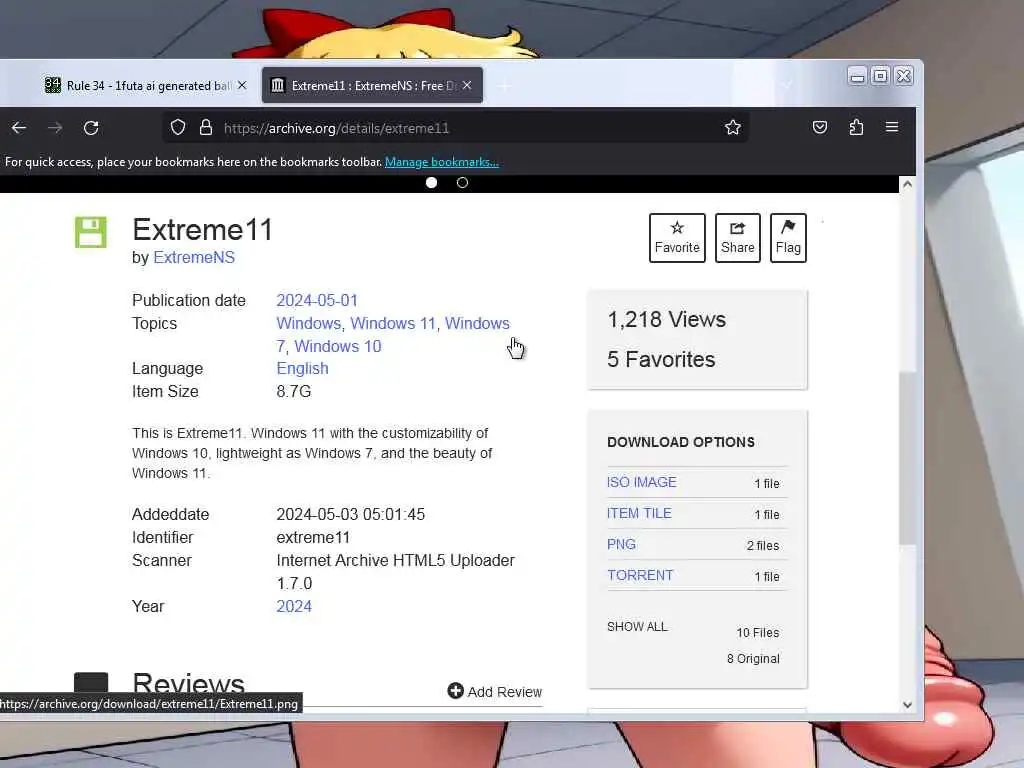Screen dimensions: 1024x768
Task: Download the ISO IMAGE file
Action: pos(641,482)
